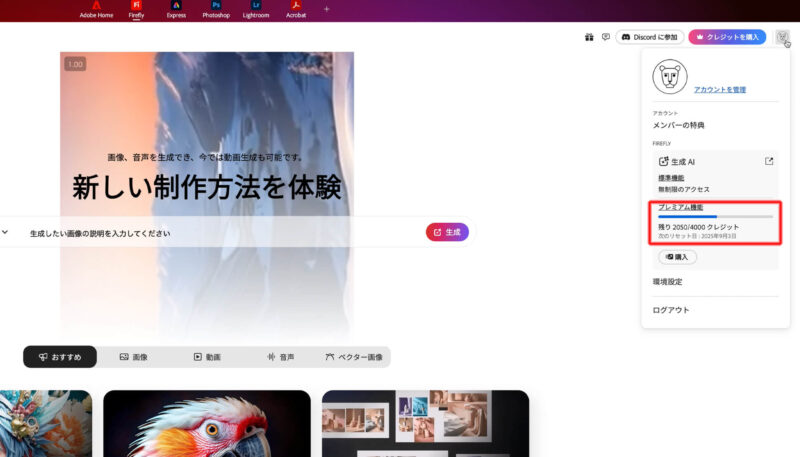This screenshot has height=457, width=800.
Task: Open the アカウントを管理 link
Action: pos(720,89)
